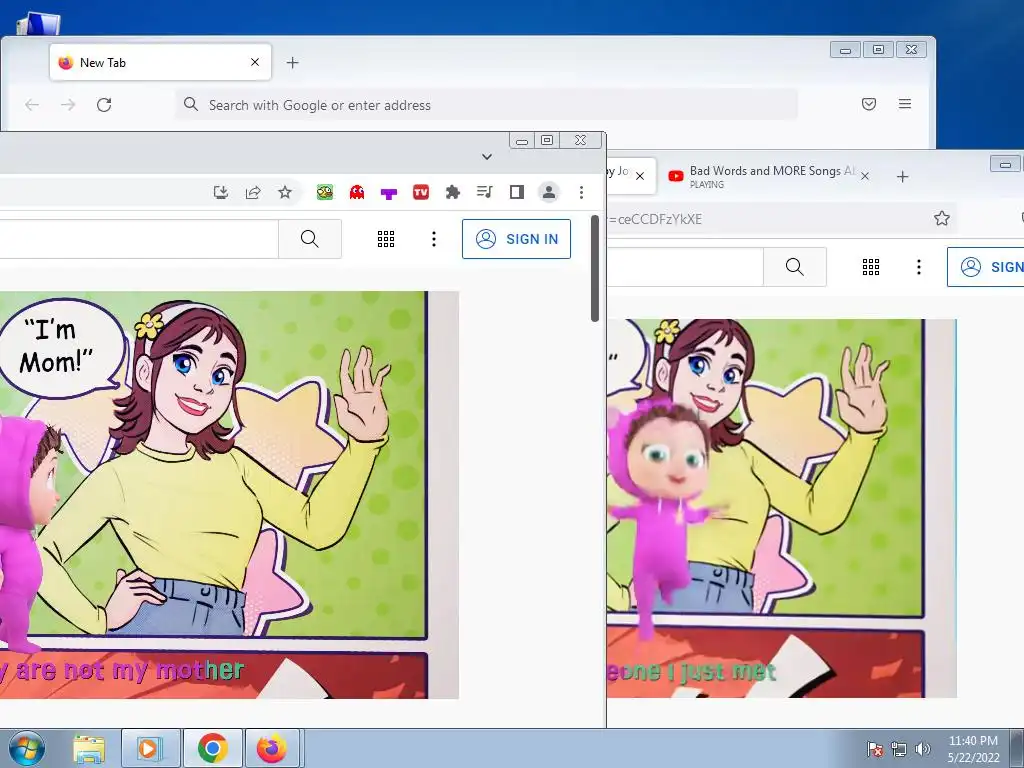Viewport: 1024px width, 768px height.
Task: Open volume control in system tray
Action: pos(922,748)
